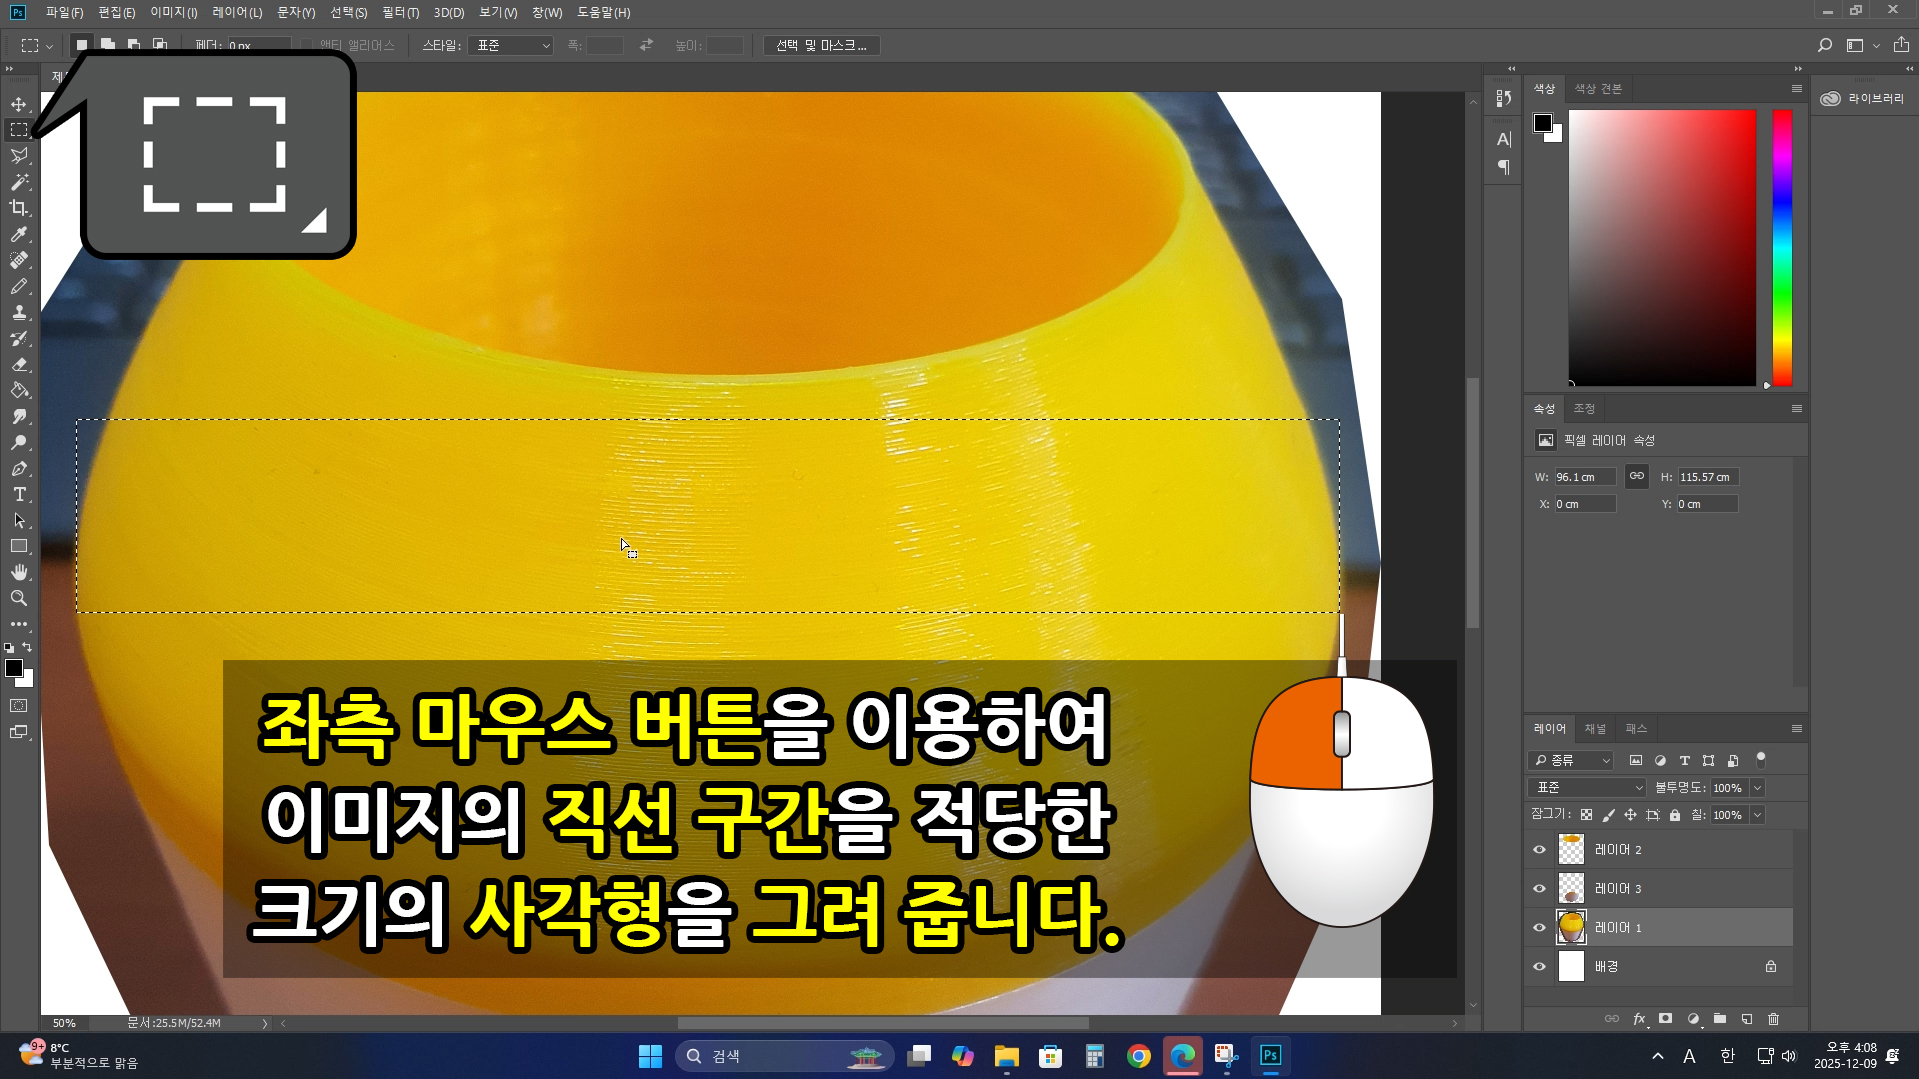Screen dimensions: 1919x1079
Task: Open the layer filter 종류 dropdown
Action: pyautogui.click(x=1571, y=760)
